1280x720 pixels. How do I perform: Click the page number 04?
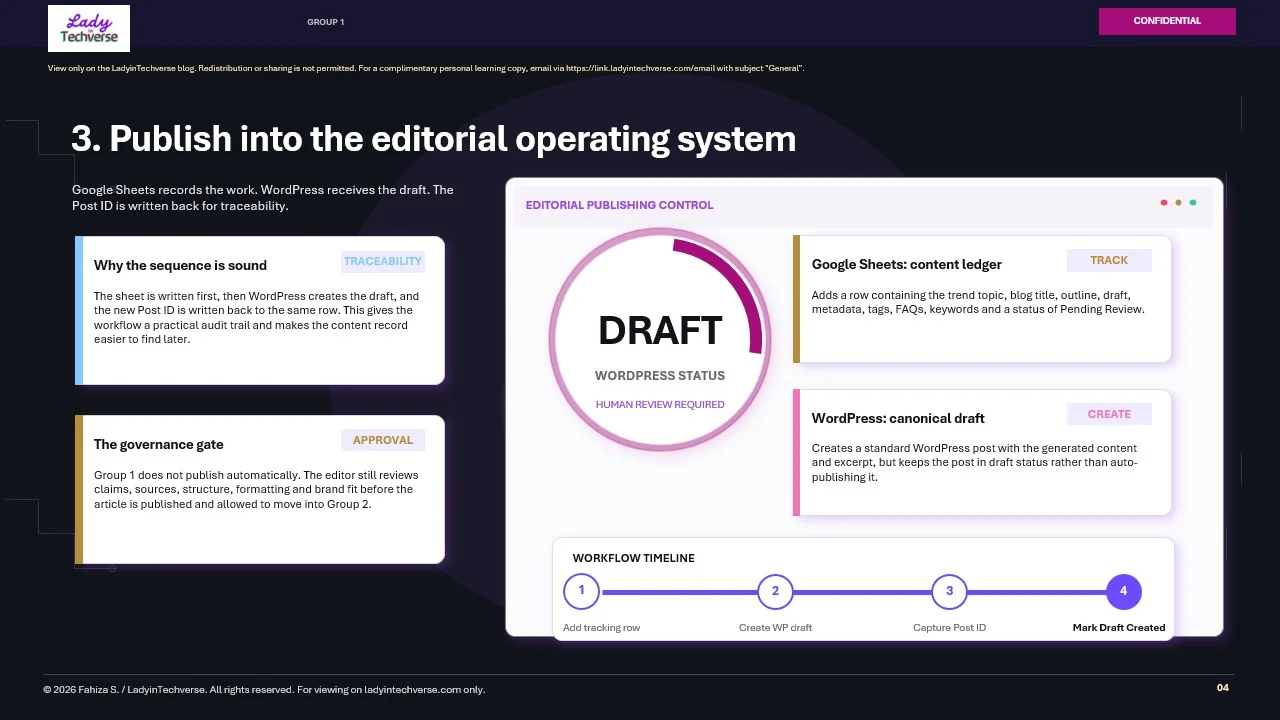coord(1223,688)
